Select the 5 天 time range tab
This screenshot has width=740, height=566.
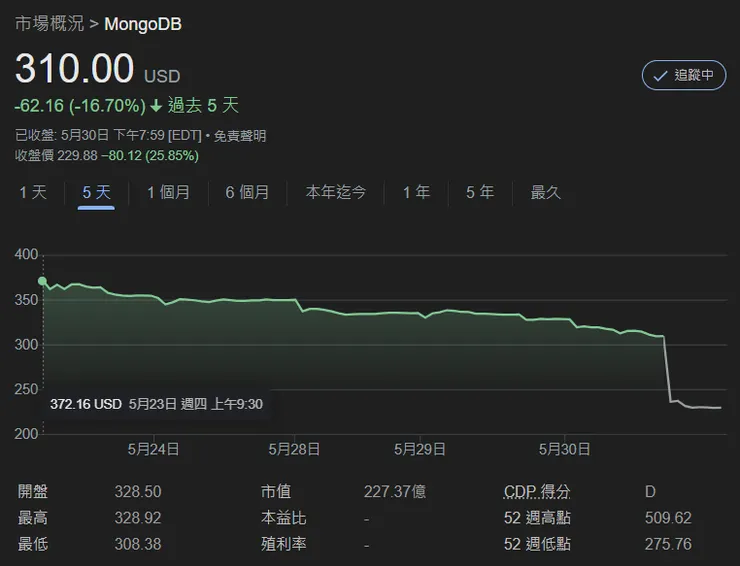(96, 192)
